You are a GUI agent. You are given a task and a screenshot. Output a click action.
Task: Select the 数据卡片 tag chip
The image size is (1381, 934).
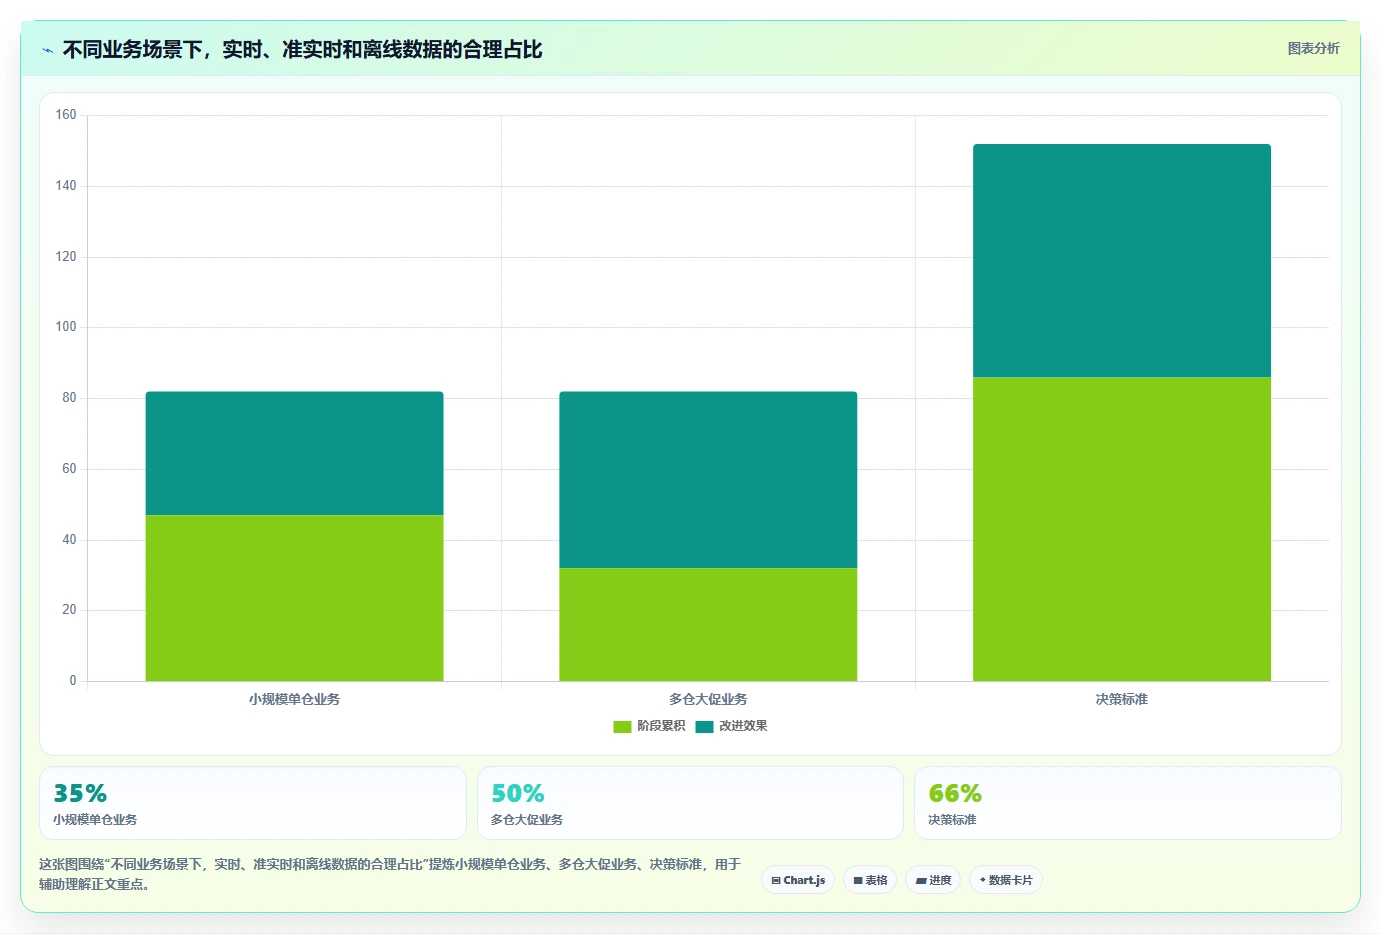tap(1006, 880)
